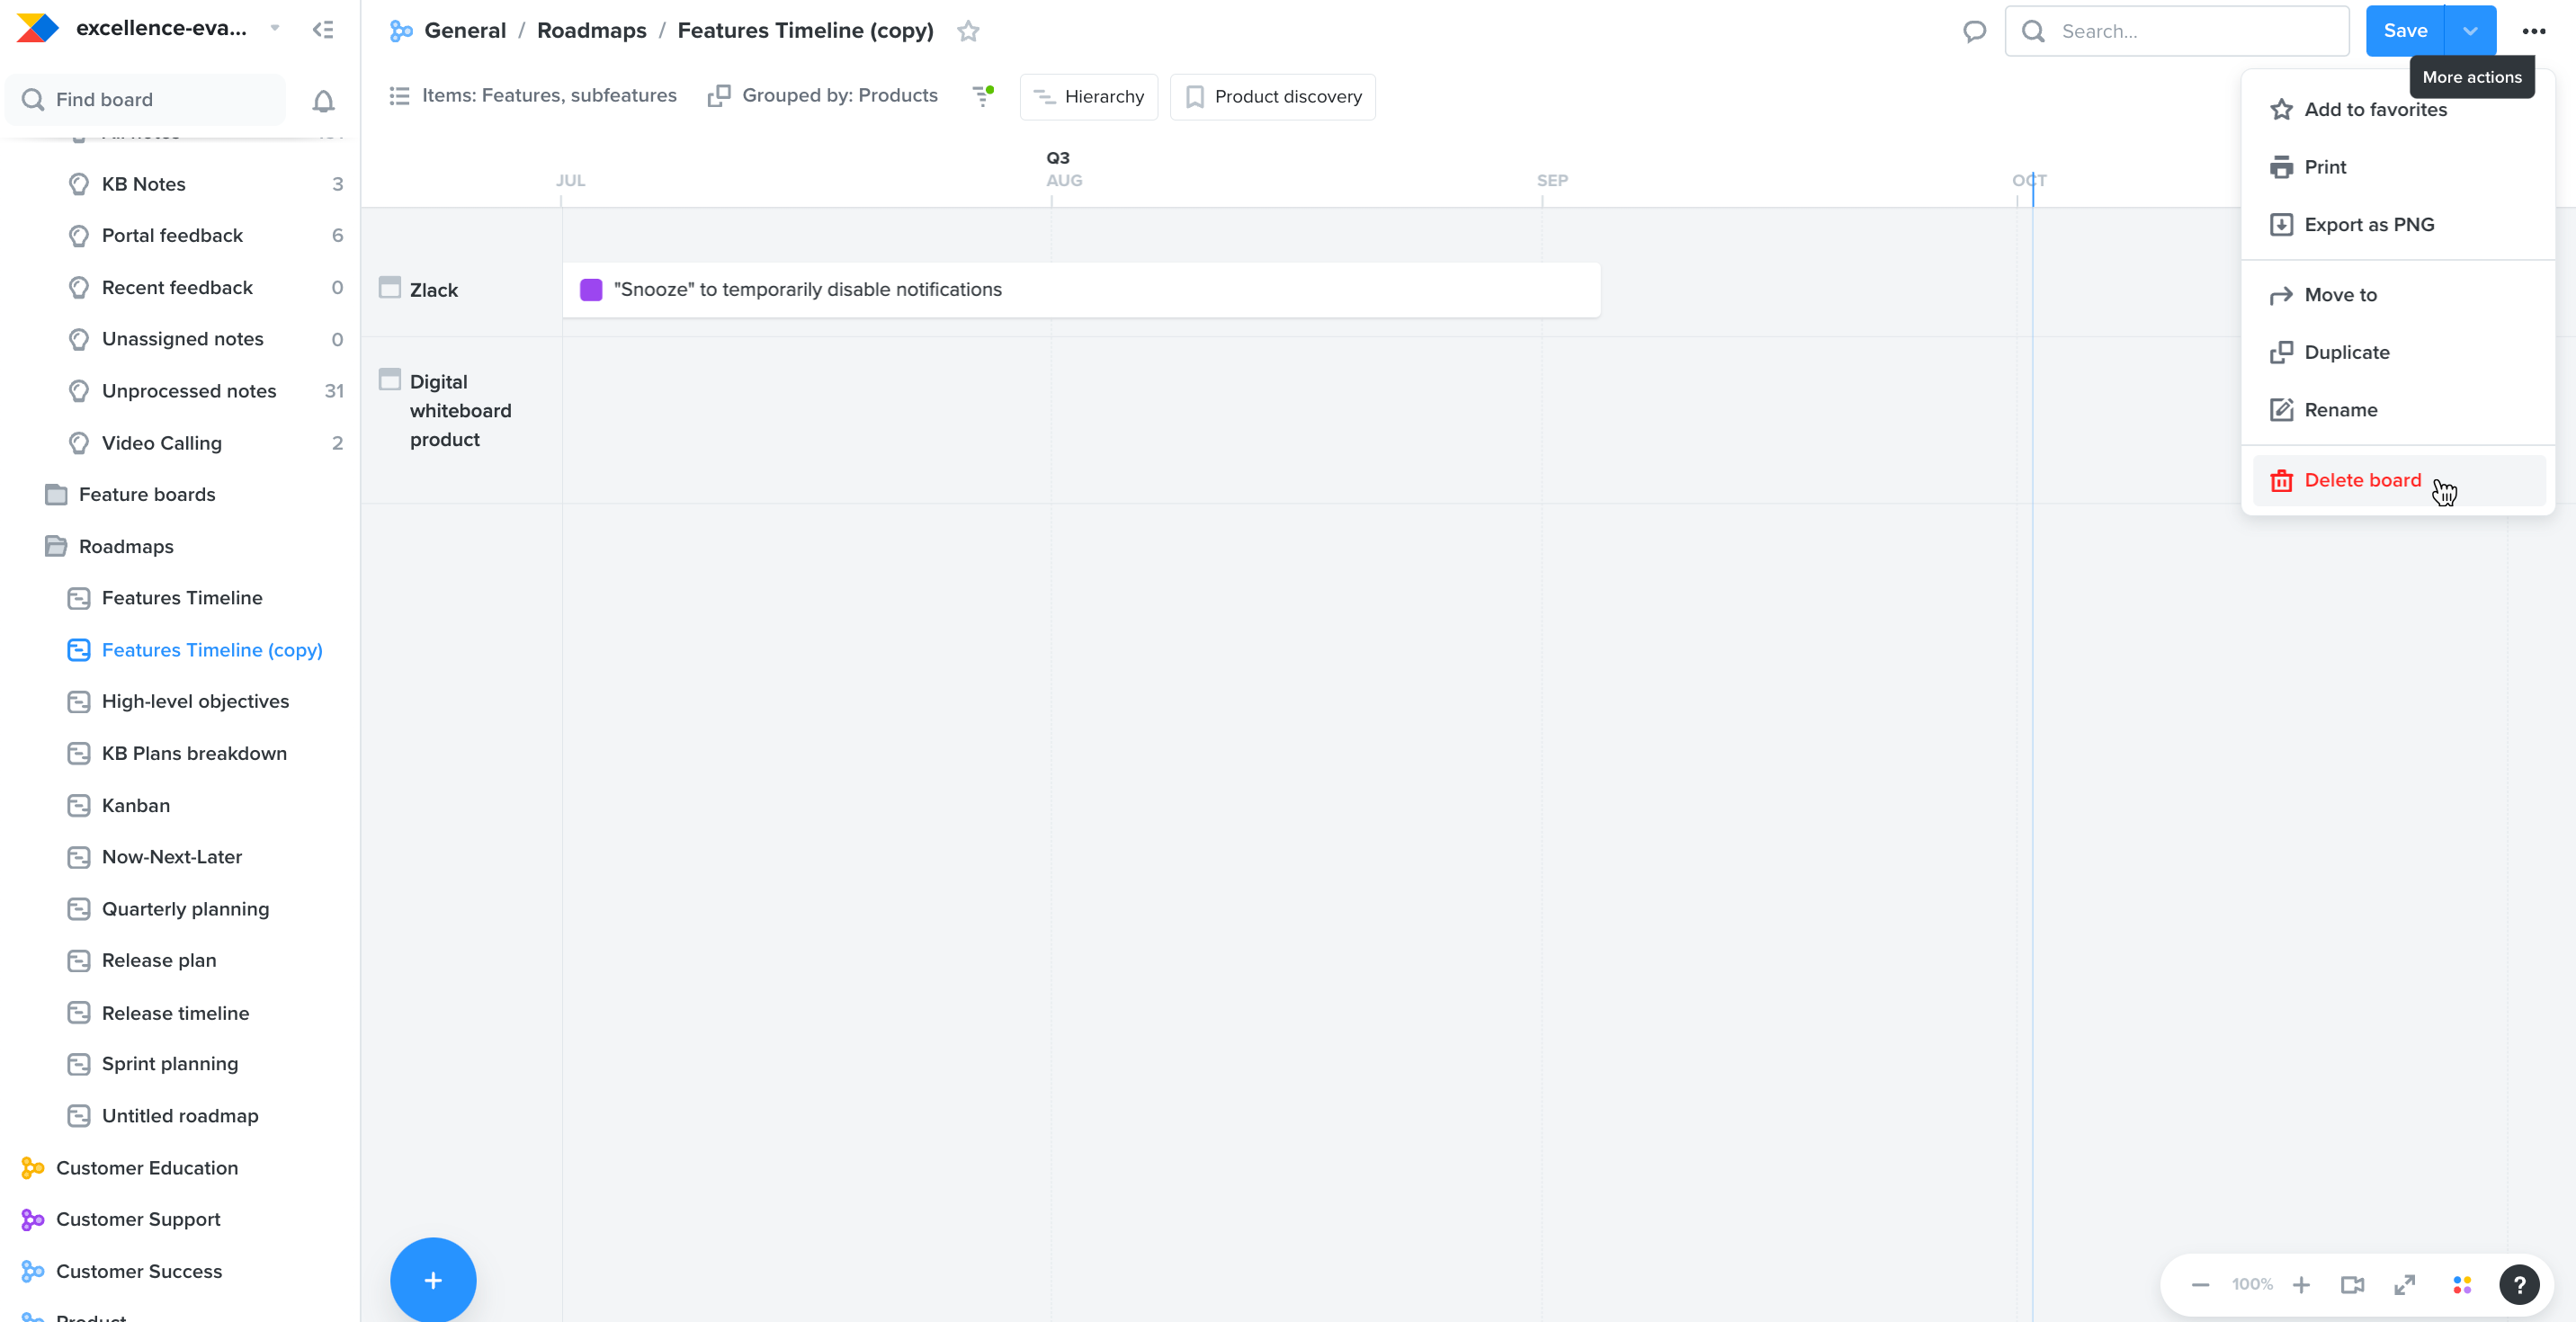Toggle the Hierarchy view
2576x1322 pixels.
(1089, 96)
